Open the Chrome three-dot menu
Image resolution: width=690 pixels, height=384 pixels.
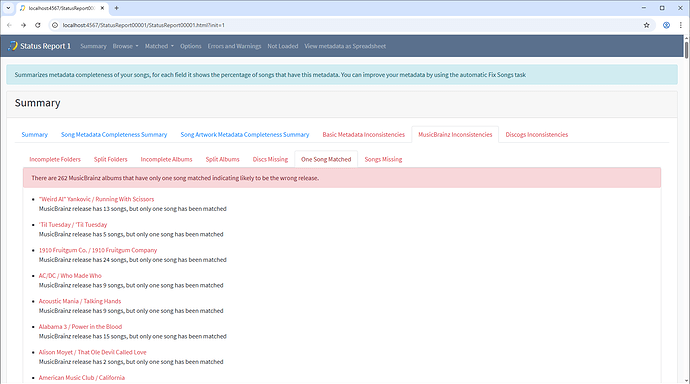[680, 25]
